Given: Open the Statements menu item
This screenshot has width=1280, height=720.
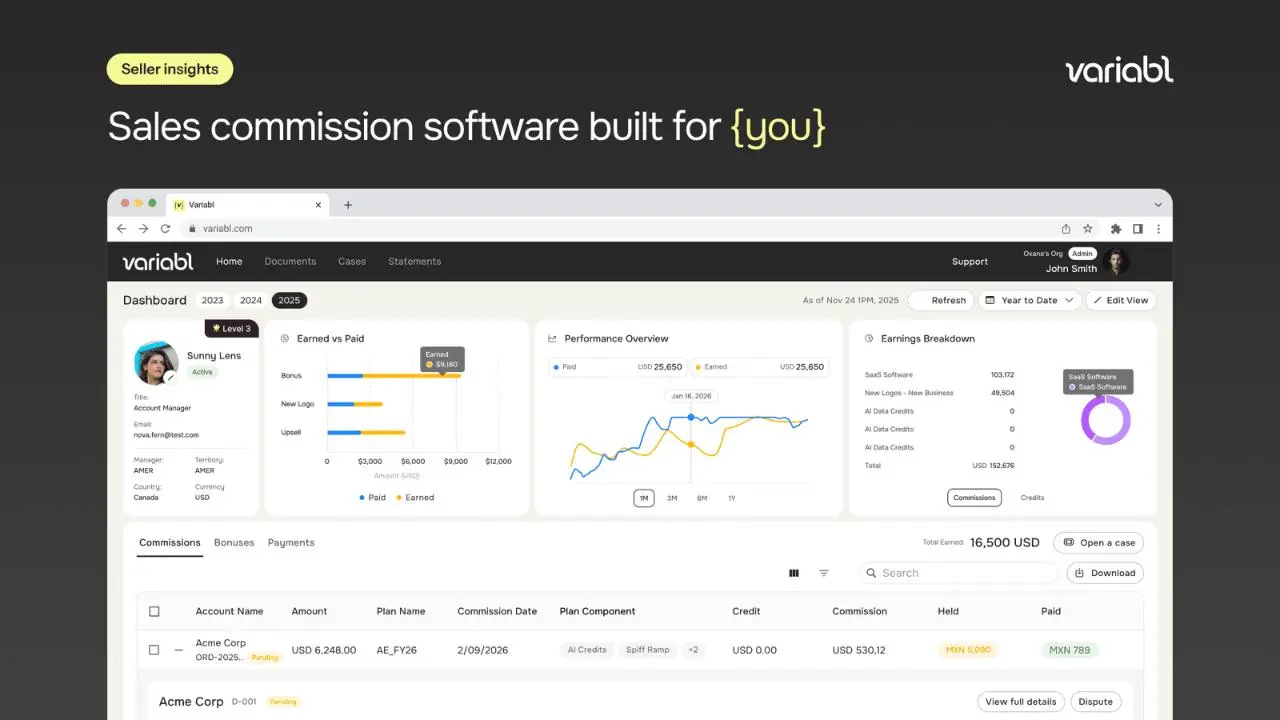Looking at the screenshot, I should click(x=415, y=262).
